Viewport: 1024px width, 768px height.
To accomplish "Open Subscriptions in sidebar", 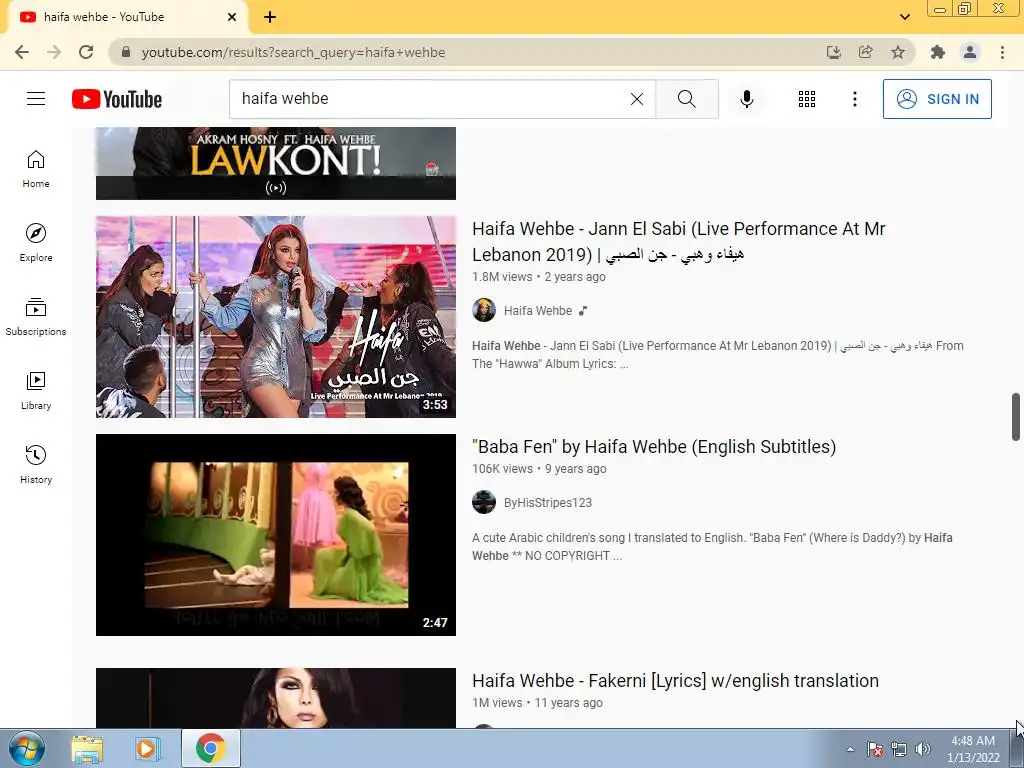I will coord(36,317).
